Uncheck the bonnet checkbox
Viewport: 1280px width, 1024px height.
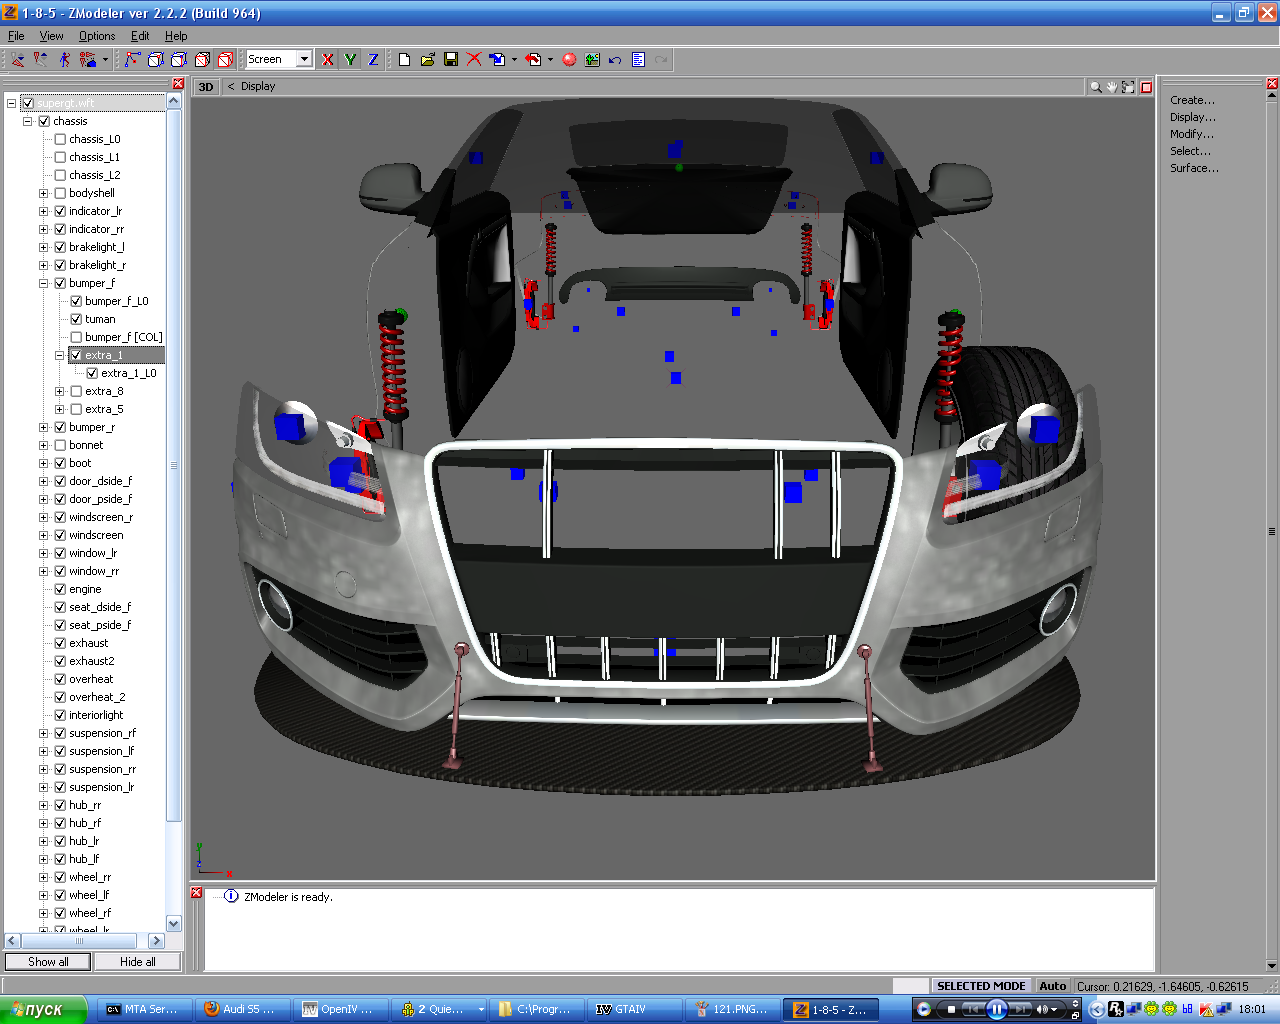pyautogui.click(x=60, y=445)
